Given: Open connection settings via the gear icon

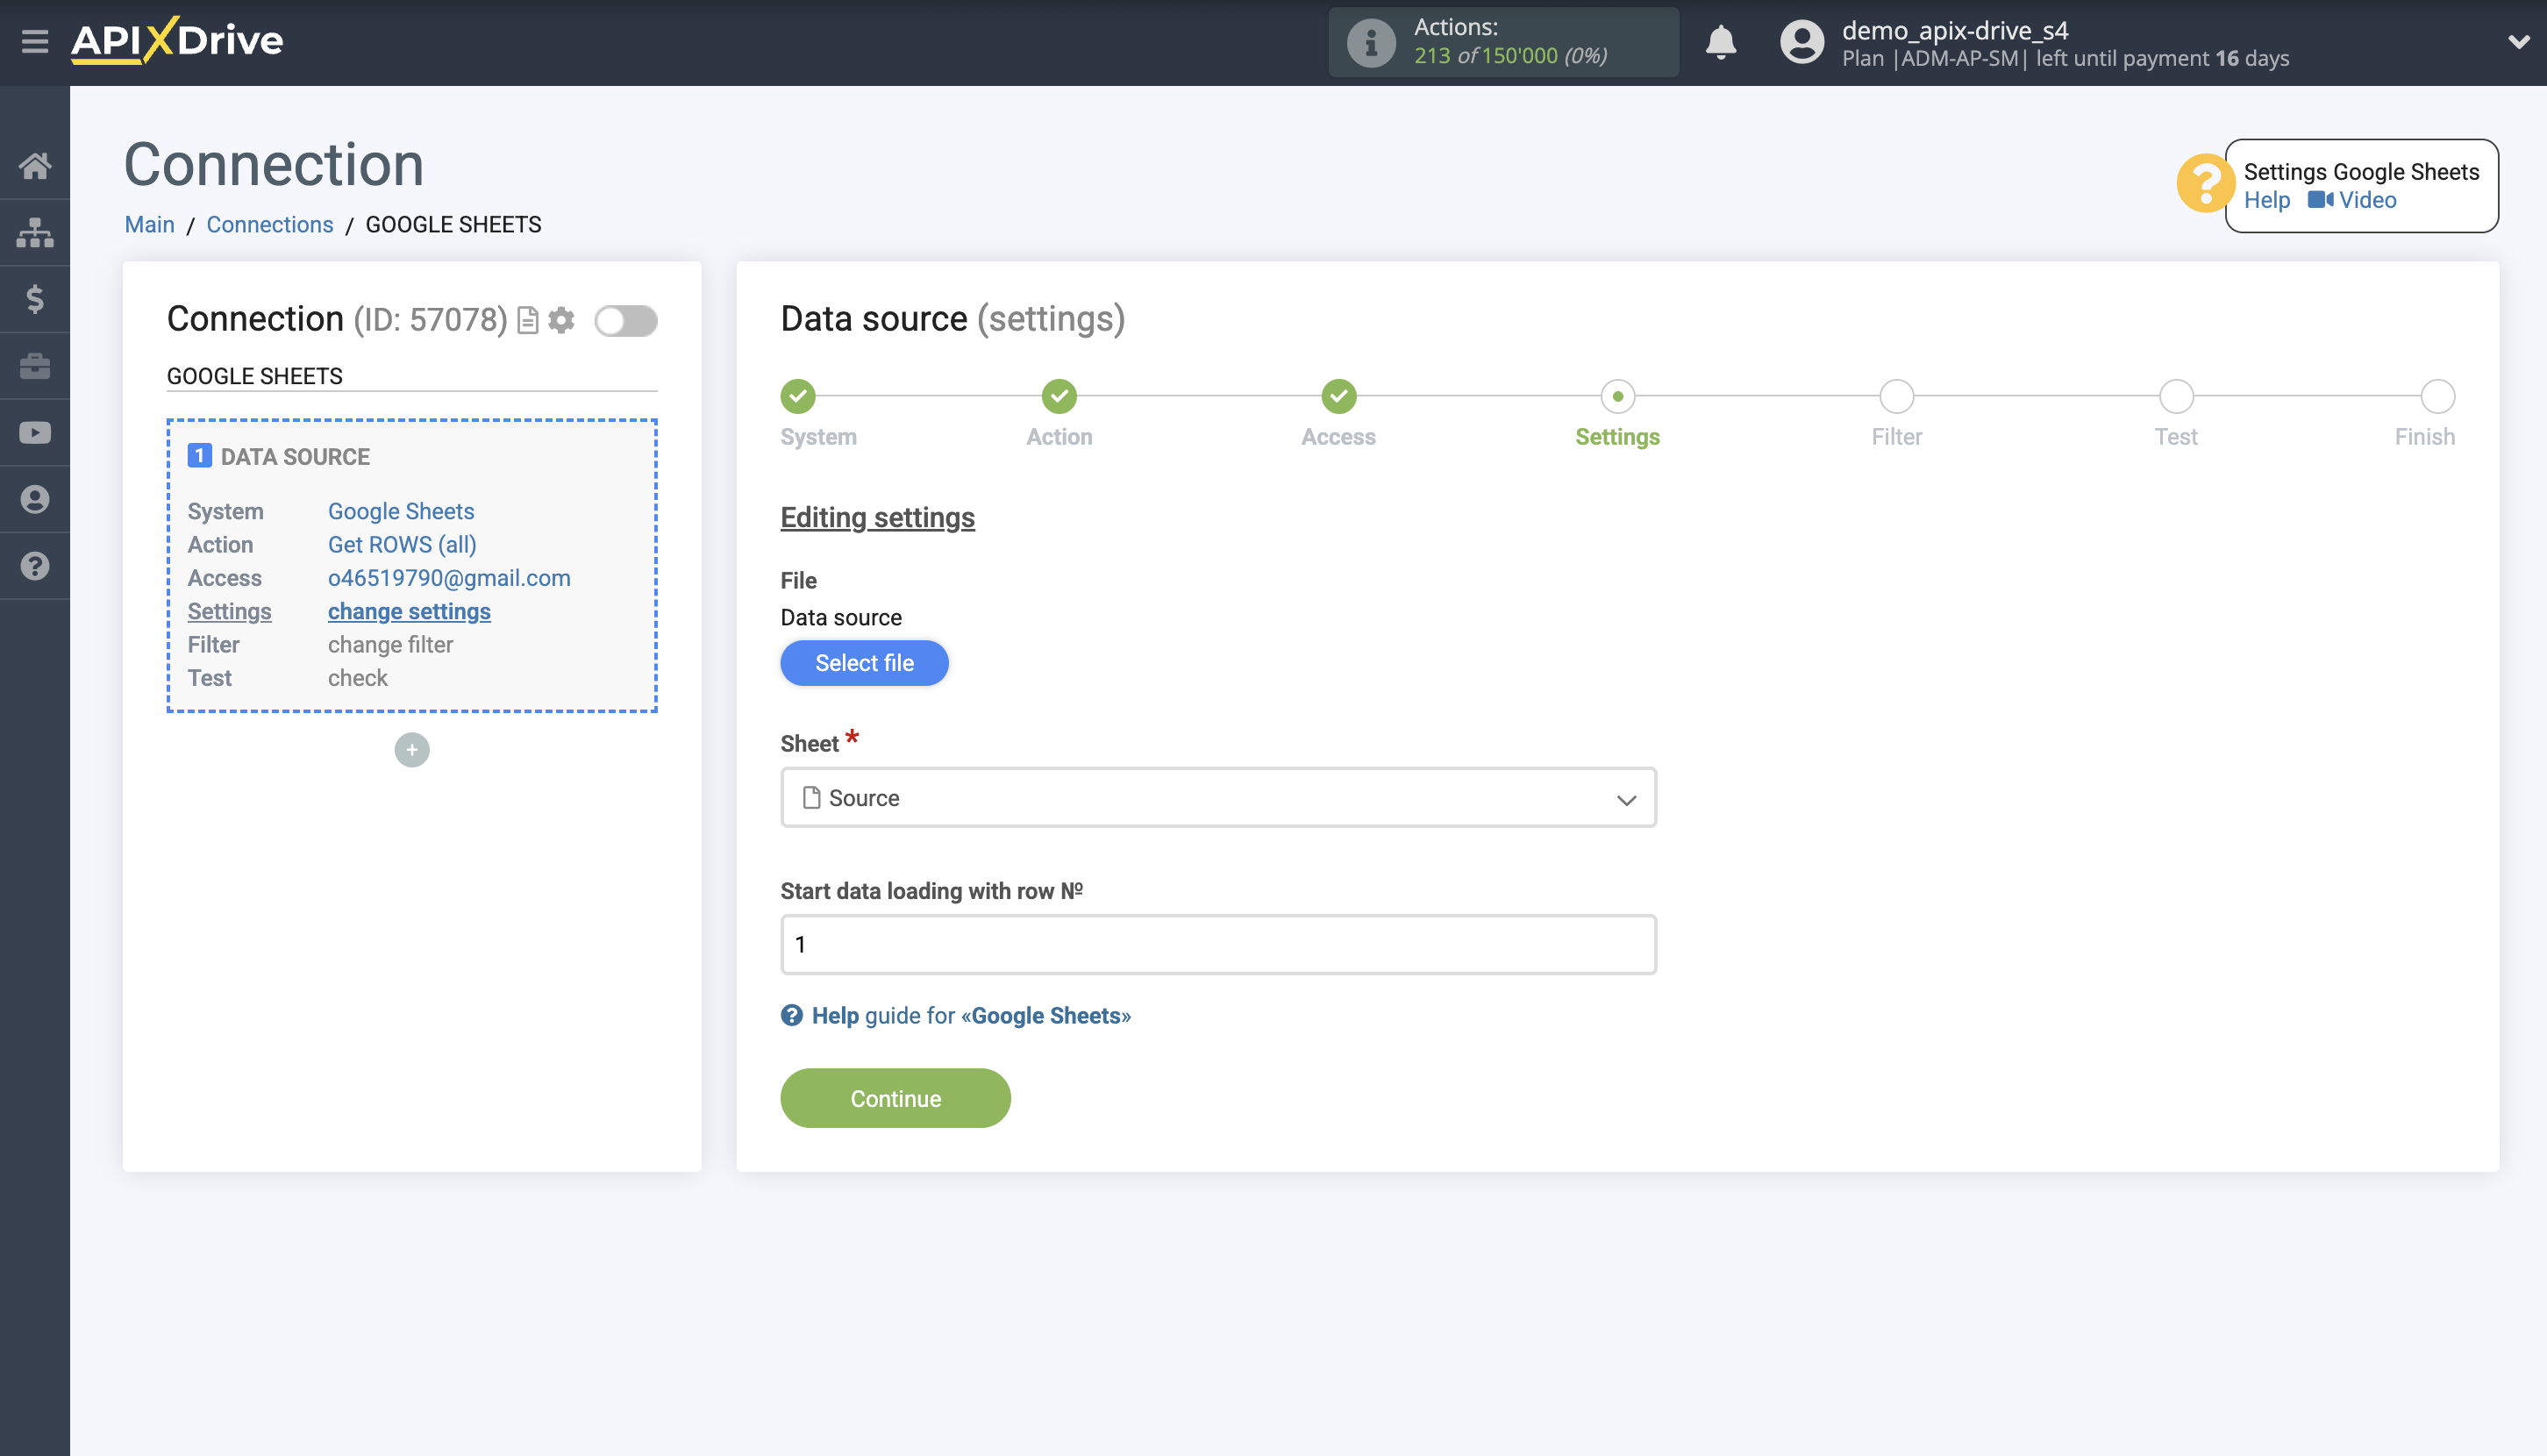Looking at the screenshot, I should pyautogui.click(x=561, y=320).
